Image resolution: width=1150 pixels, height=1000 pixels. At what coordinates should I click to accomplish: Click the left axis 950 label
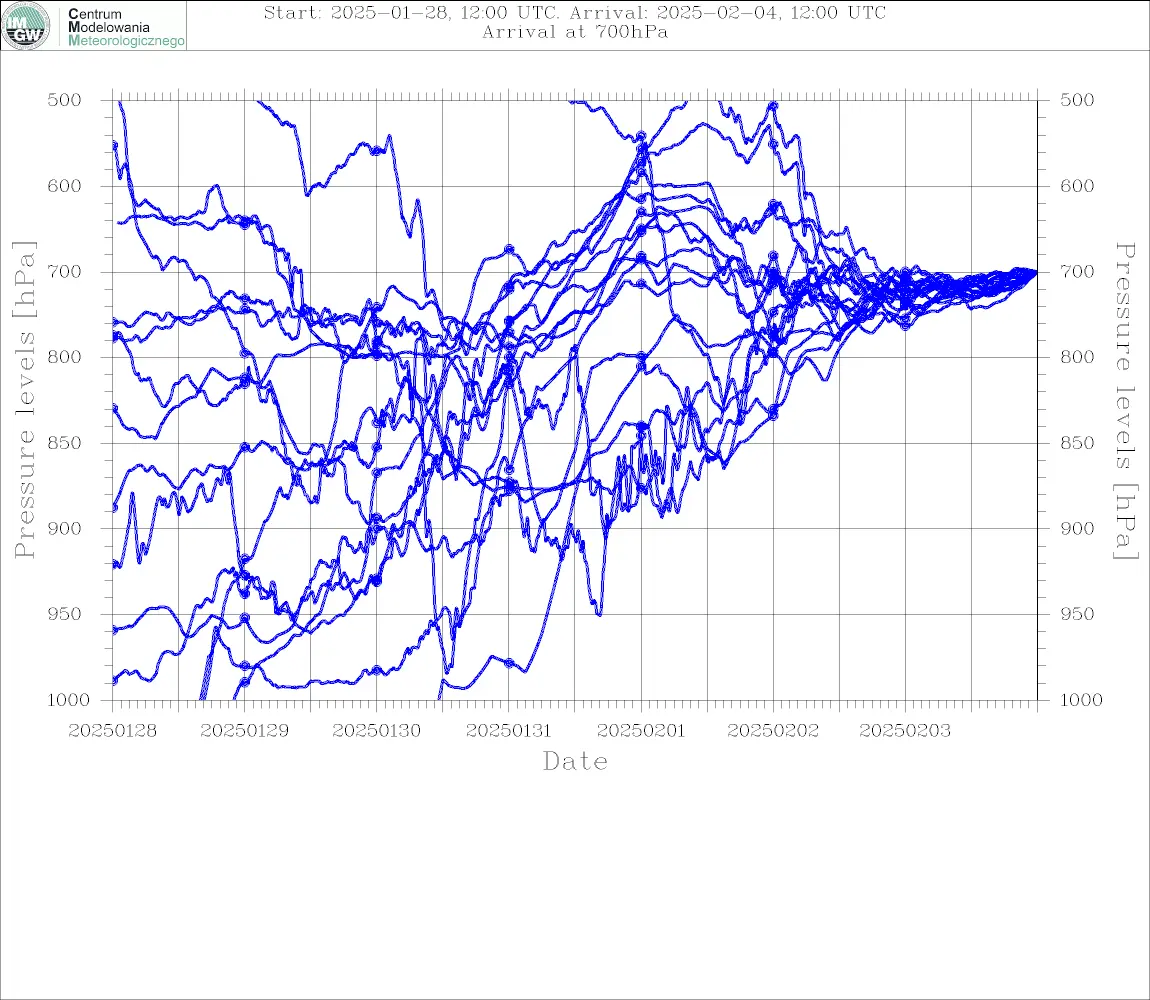[65, 614]
